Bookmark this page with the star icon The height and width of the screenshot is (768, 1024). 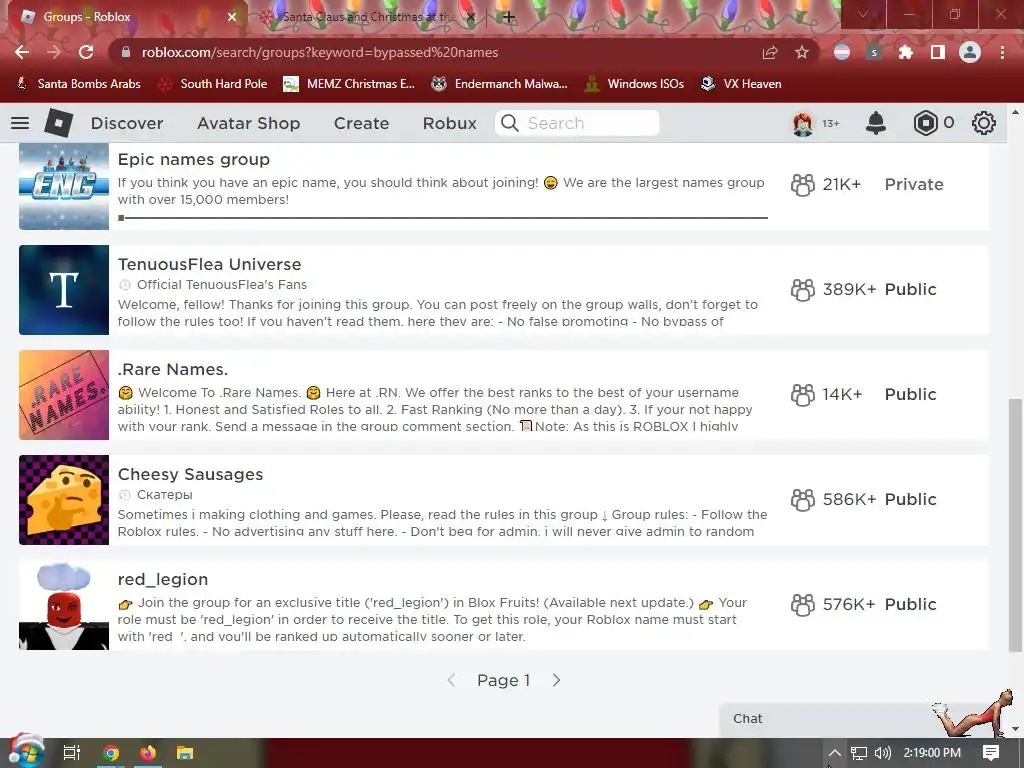click(x=802, y=52)
